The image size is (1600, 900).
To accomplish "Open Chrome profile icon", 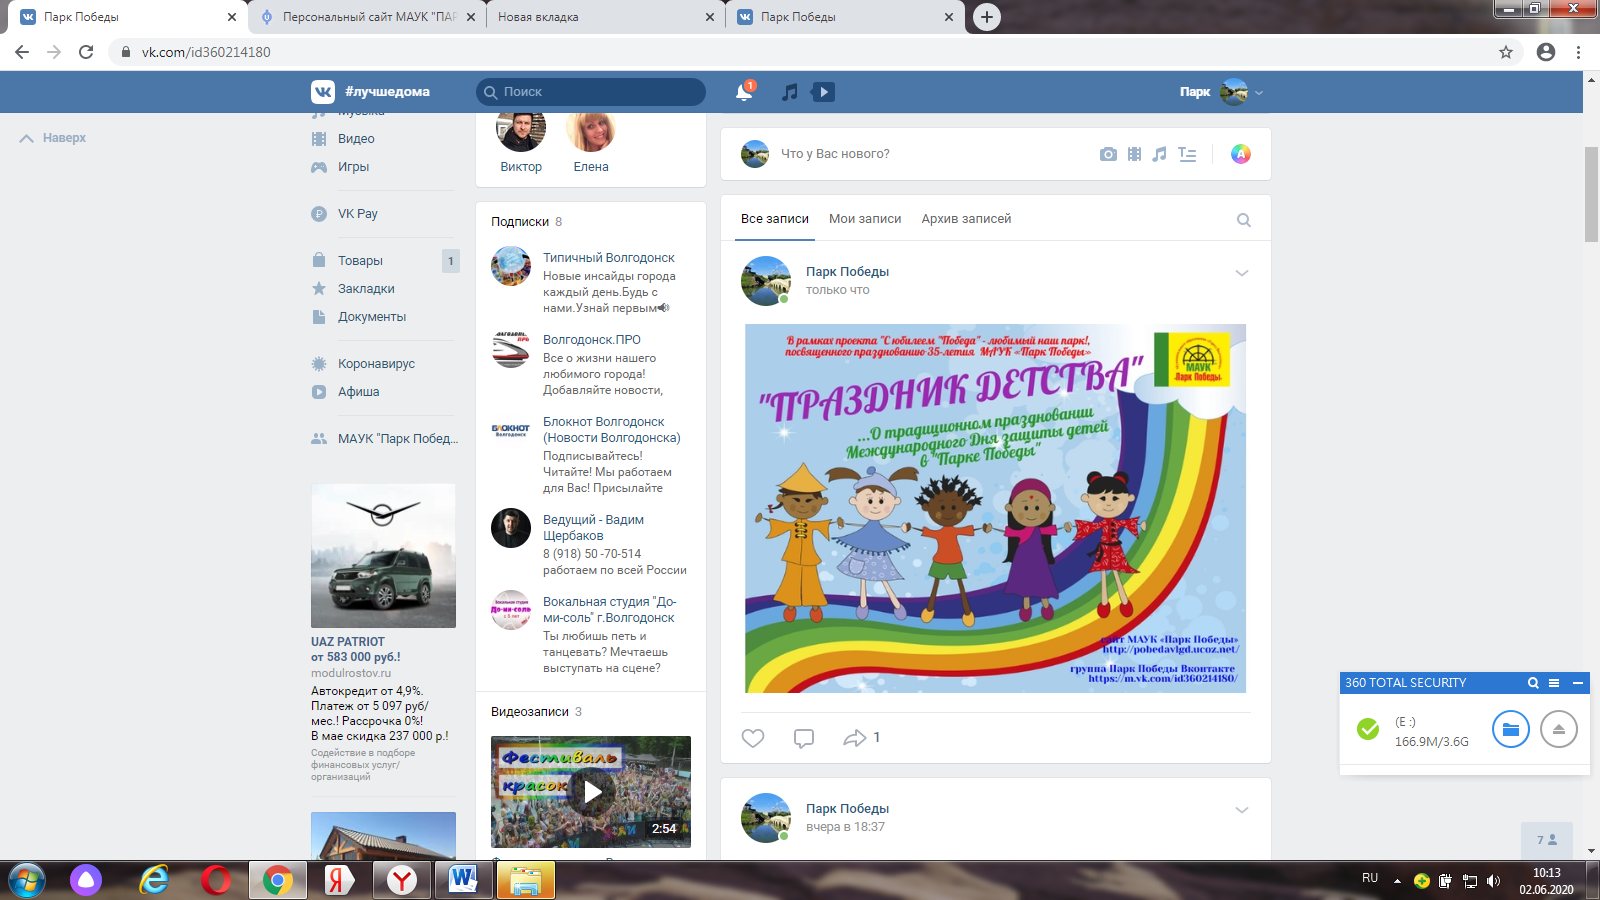I will (1546, 52).
